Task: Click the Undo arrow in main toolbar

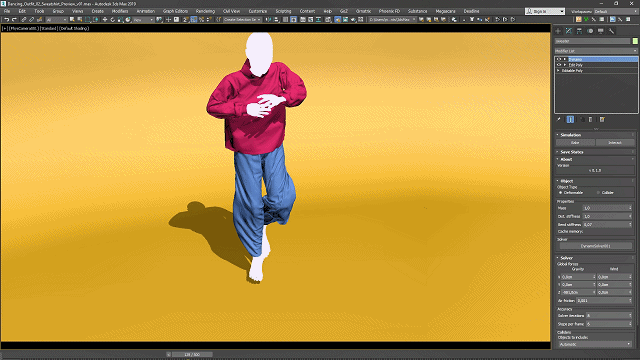Action: pos(7,20)
